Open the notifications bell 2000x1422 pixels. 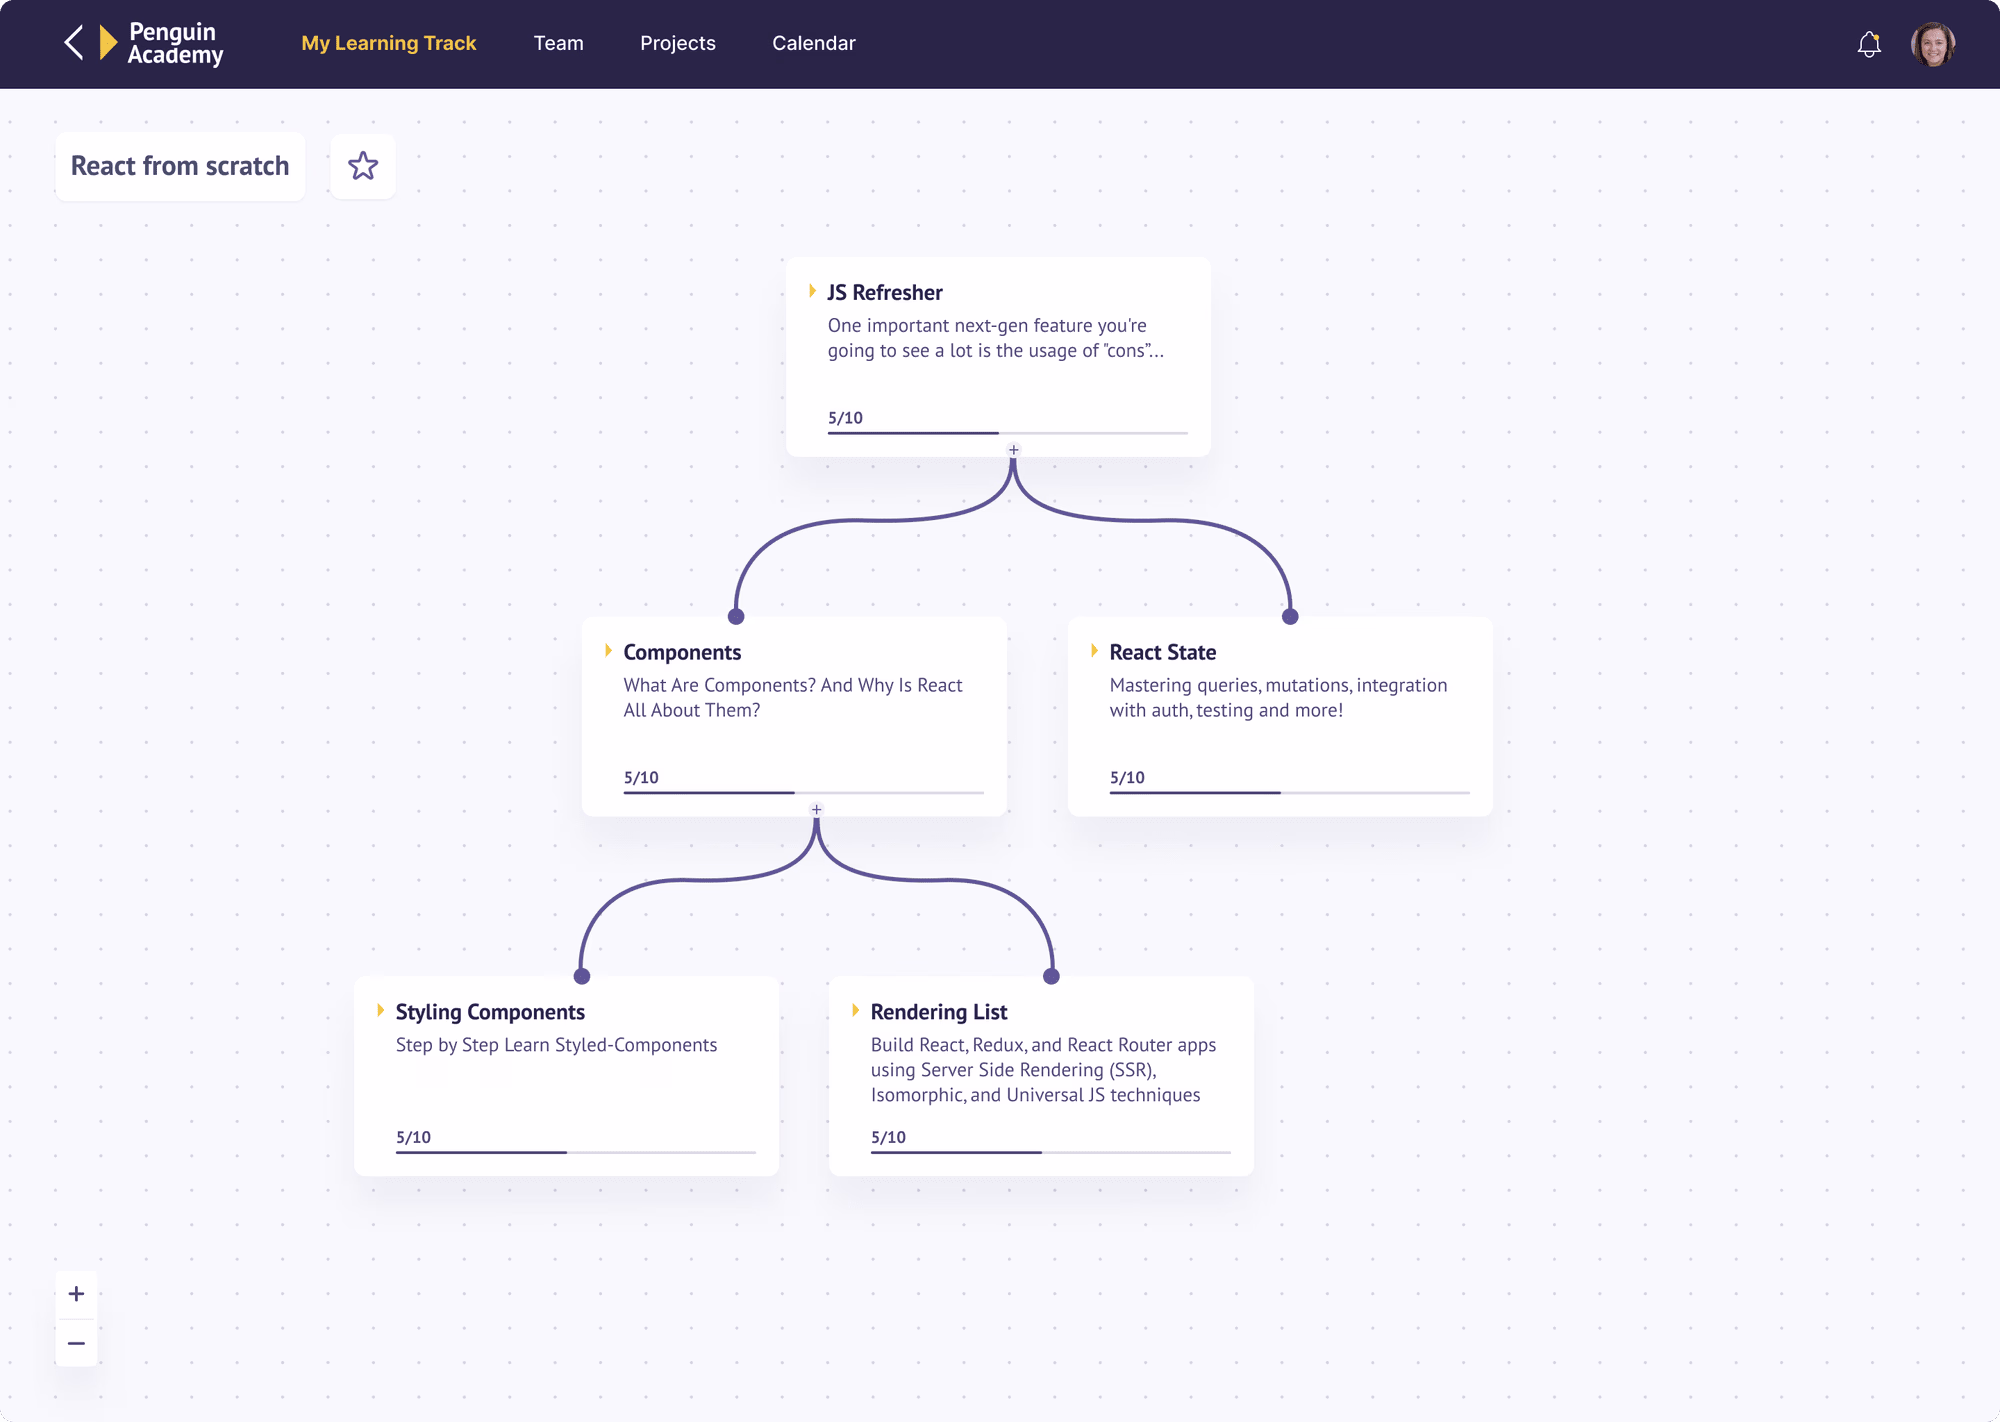[1868, 44]
